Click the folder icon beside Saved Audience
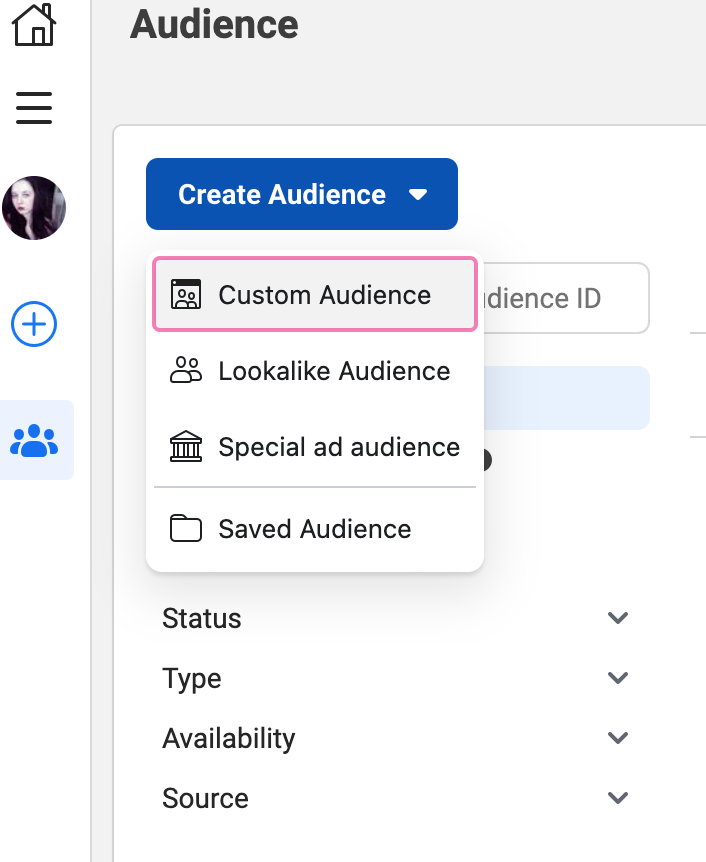Screen dimensions: 706x862 186,528
